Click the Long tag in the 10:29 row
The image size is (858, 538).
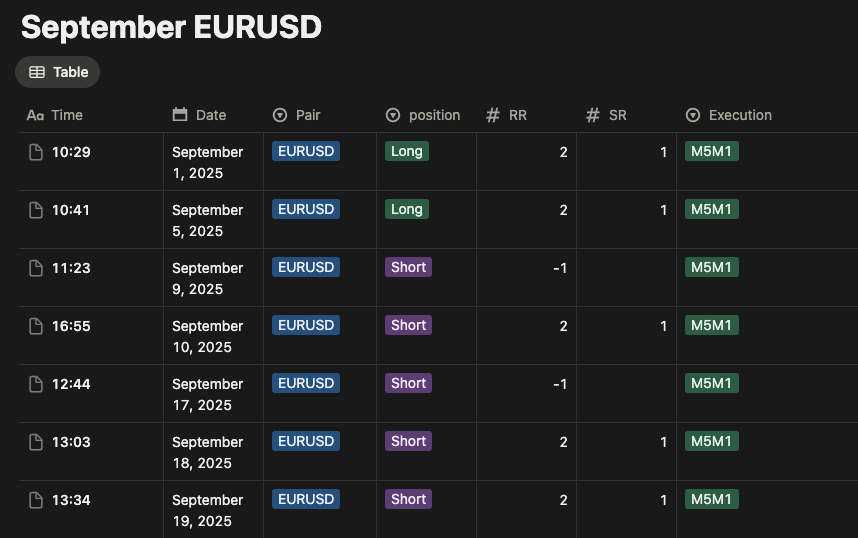coord(407,151)
